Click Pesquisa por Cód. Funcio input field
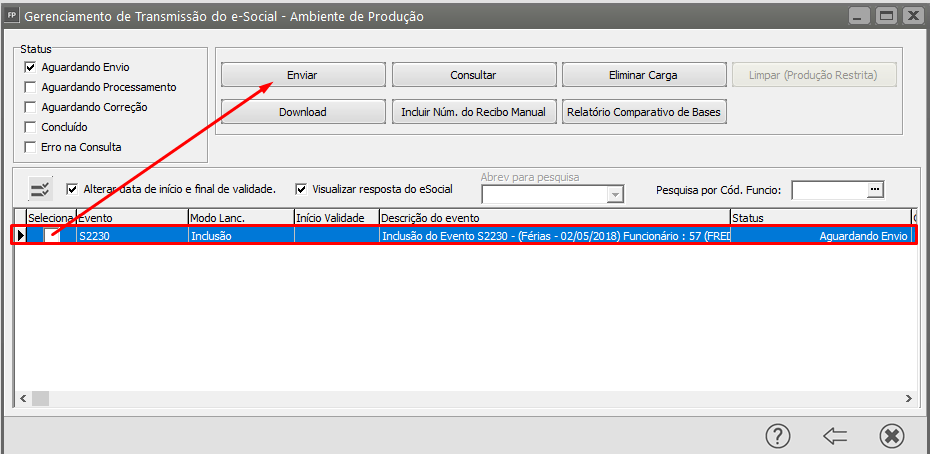930x454 pixels. point(830,189)
